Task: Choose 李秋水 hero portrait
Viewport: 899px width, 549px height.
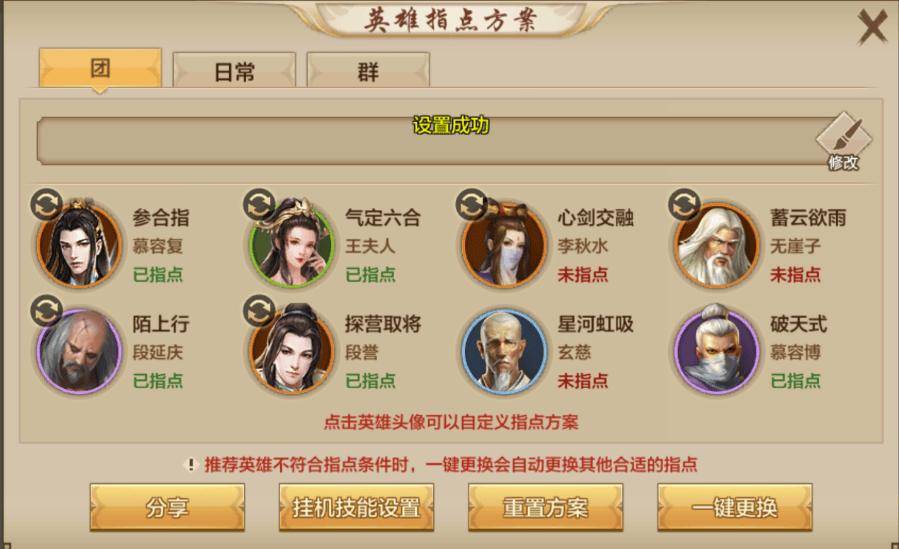Action: [x=504, y=245]
